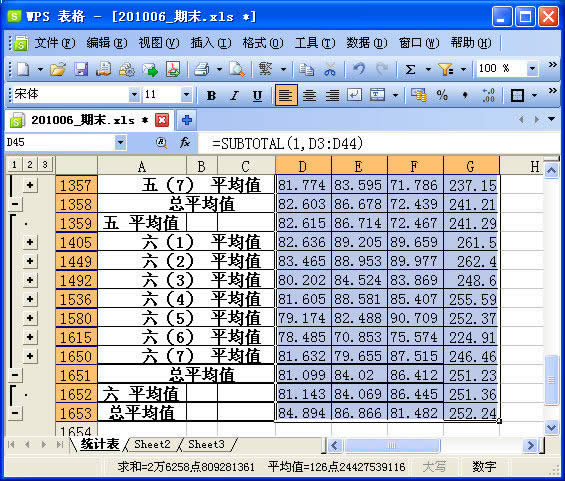This screenshot has width=565, height=481.
Task: Toggle Italic formatting button
Action: click(x=235, y=95)
